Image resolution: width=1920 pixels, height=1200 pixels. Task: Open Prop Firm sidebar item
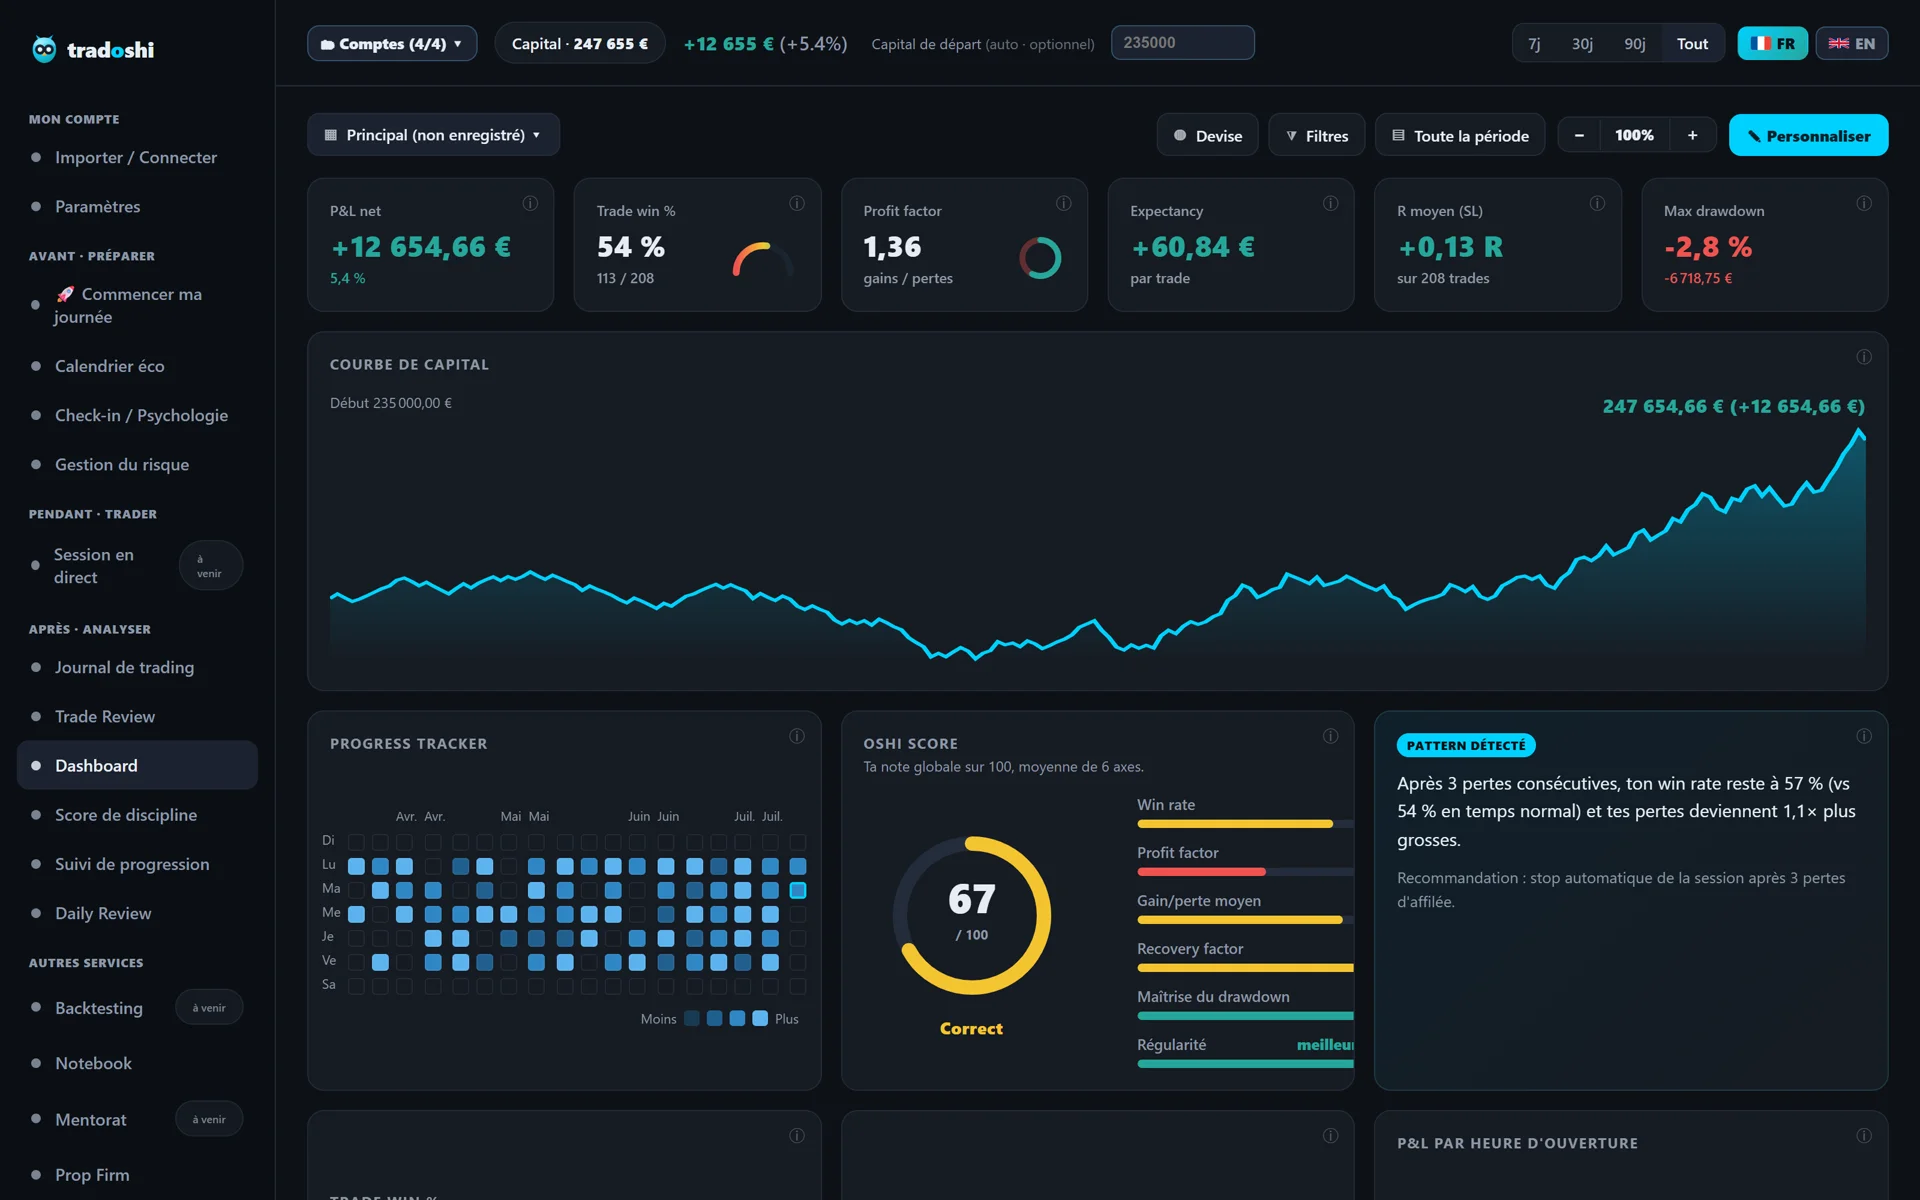pyautogui.click(x=137, y=1175)
